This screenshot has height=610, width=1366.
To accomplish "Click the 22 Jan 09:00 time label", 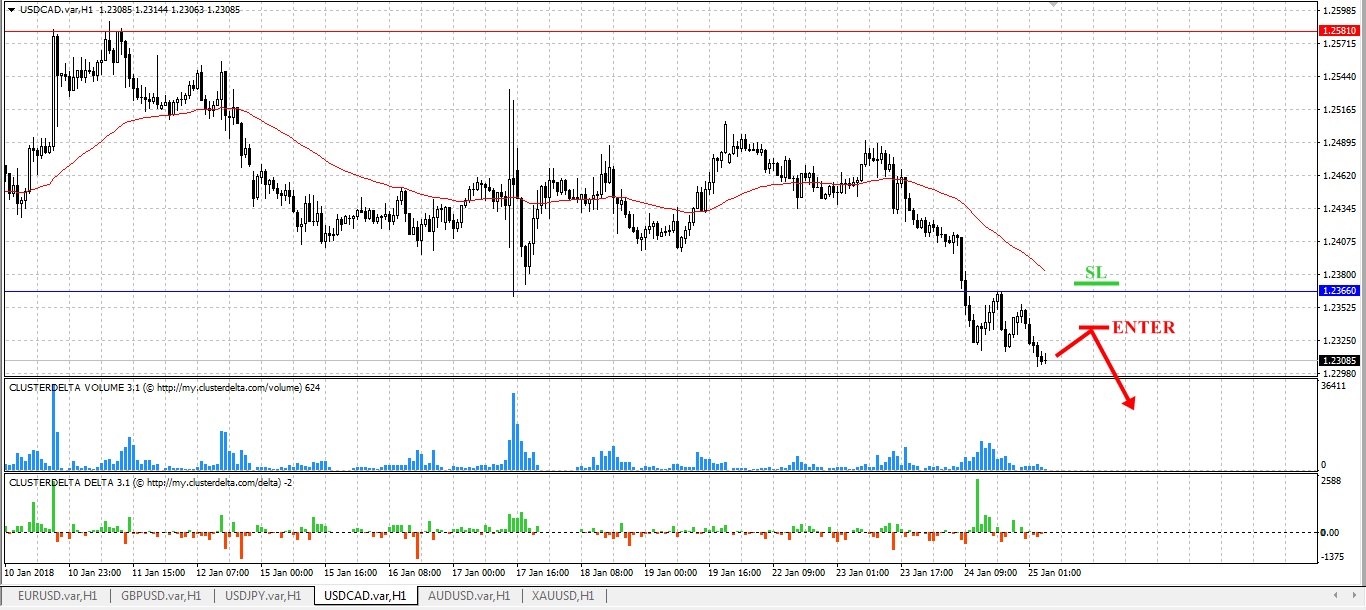I will [x=798, y=573].
